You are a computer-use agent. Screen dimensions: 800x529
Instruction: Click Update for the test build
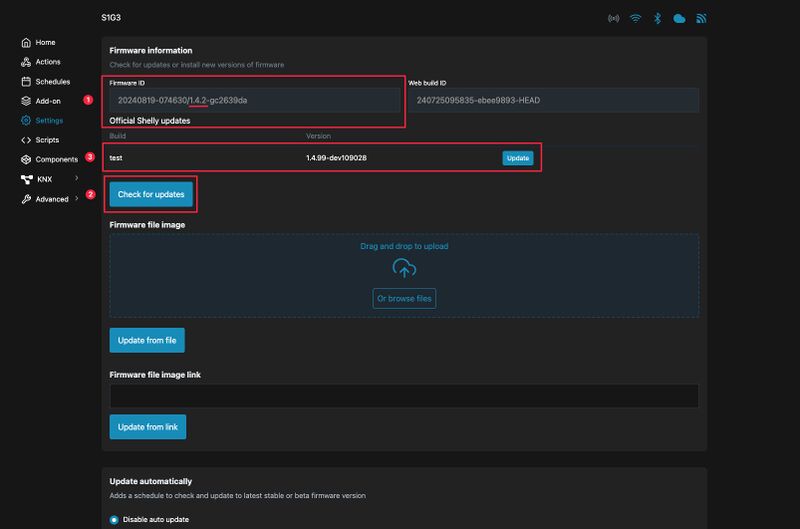coord(517,158)
